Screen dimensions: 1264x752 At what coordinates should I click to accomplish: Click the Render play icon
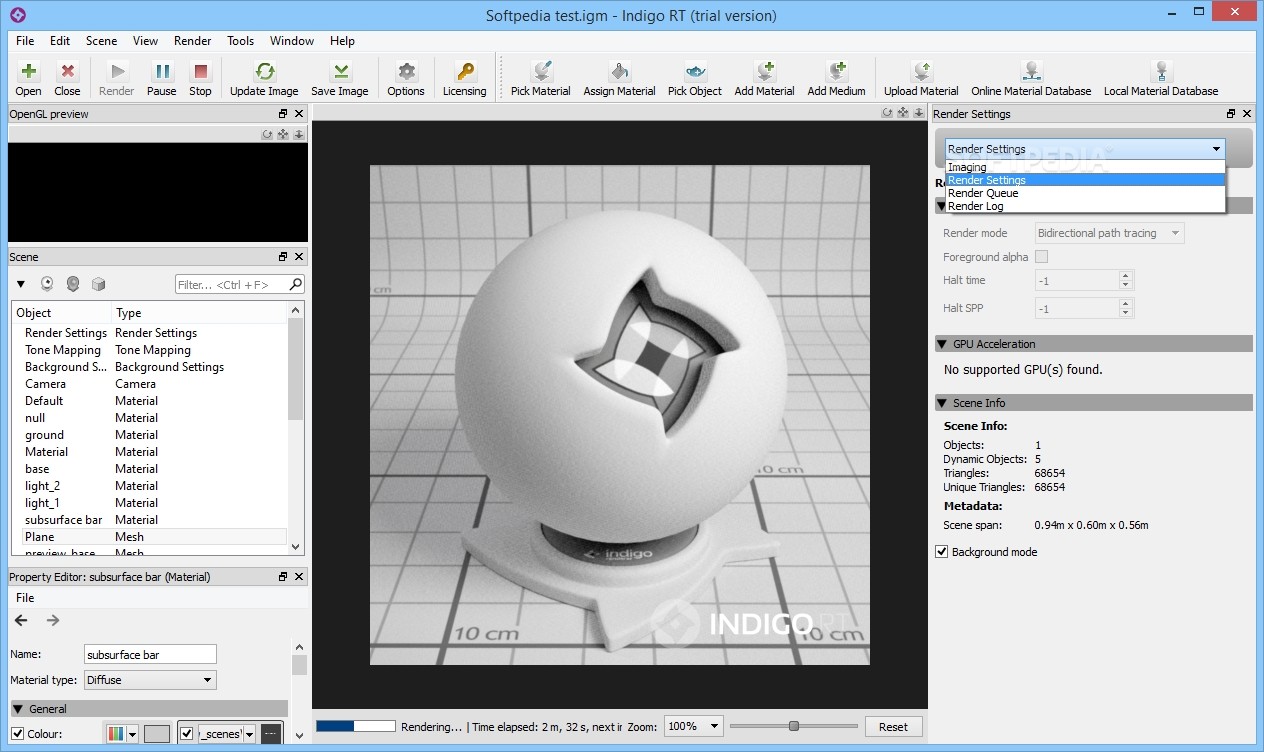click(117, 72)
